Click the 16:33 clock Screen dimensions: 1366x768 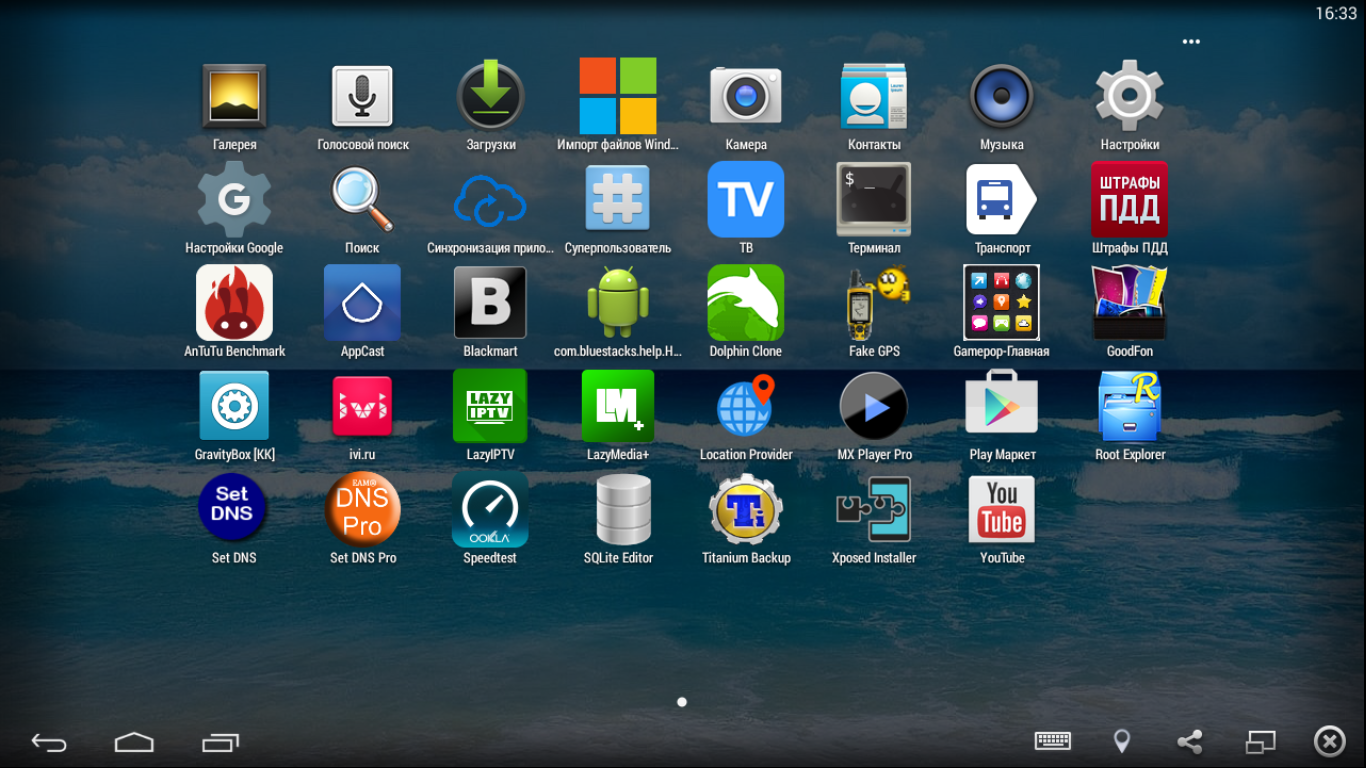click(1336, 13)
